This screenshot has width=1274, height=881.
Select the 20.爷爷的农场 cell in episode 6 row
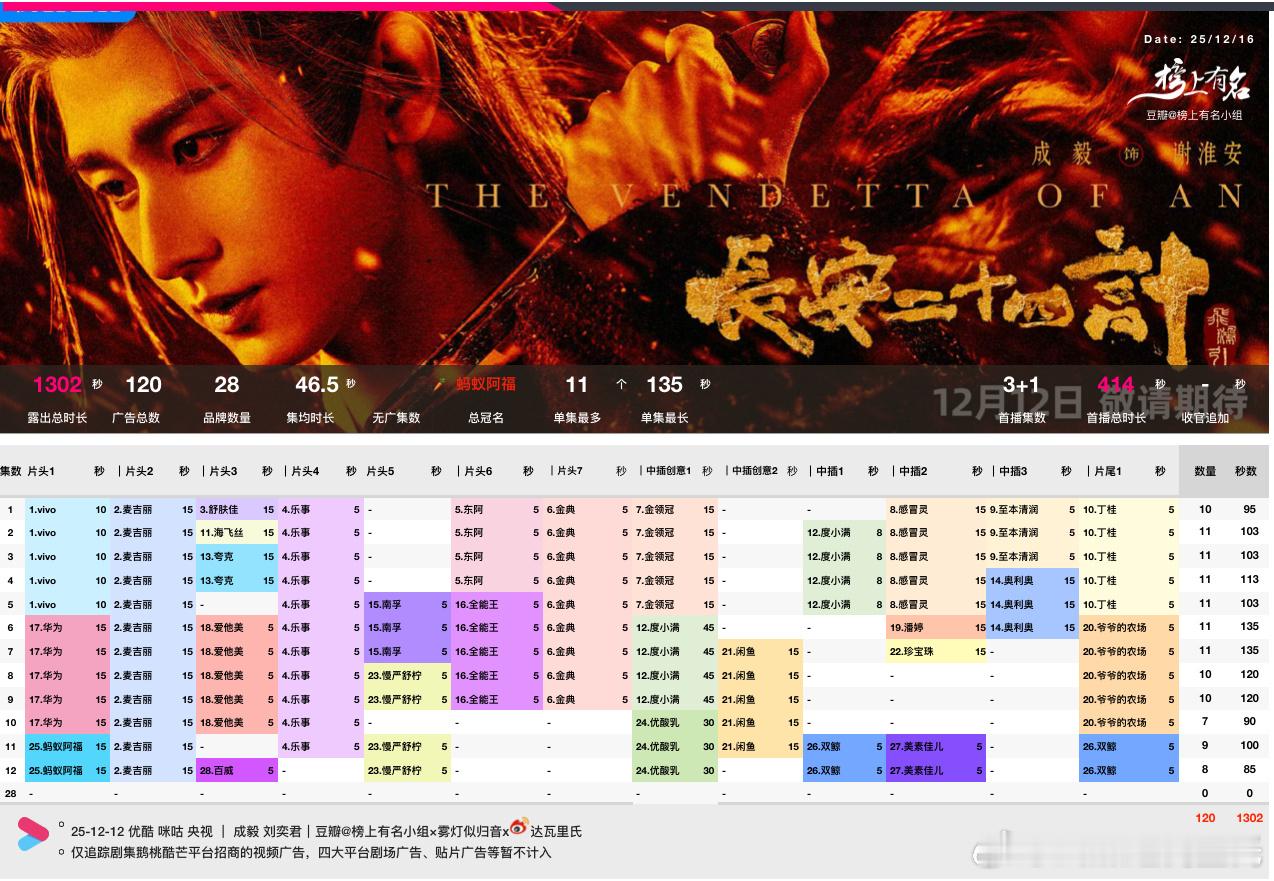pos(1129,628)
